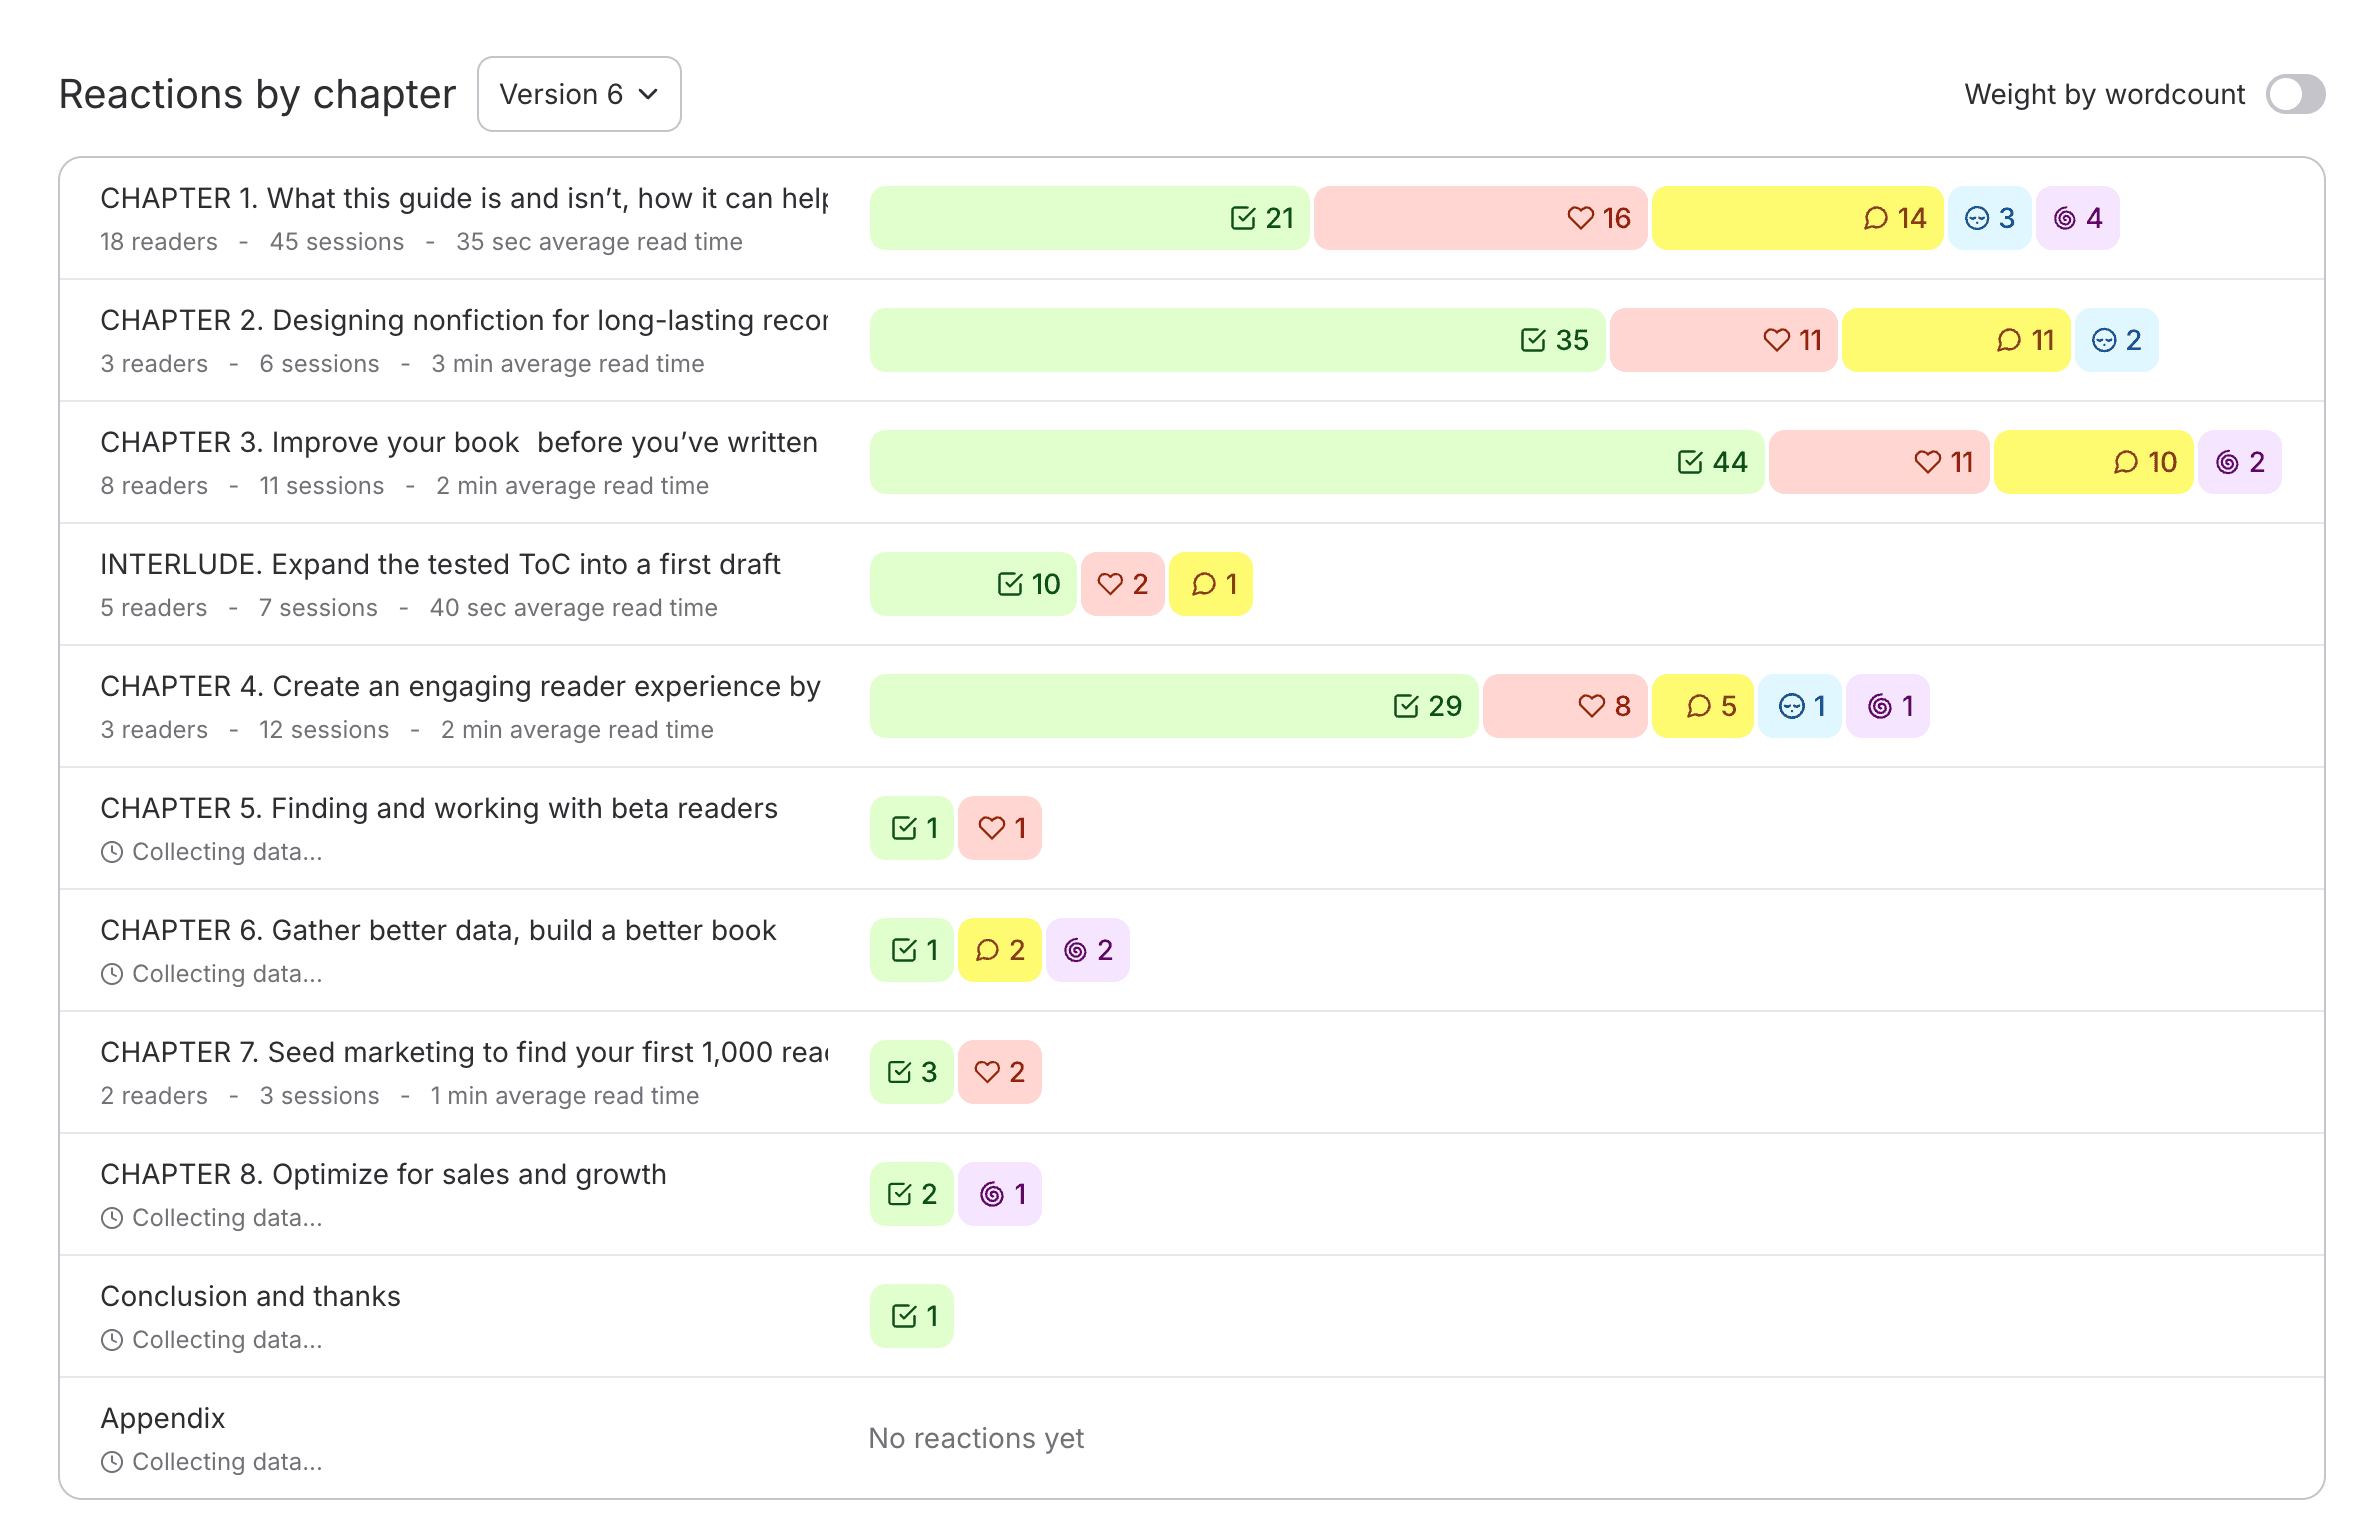Click the Interlude chapter title
This screenshot has height=1532, width=2370.
[x=440, y=563]
